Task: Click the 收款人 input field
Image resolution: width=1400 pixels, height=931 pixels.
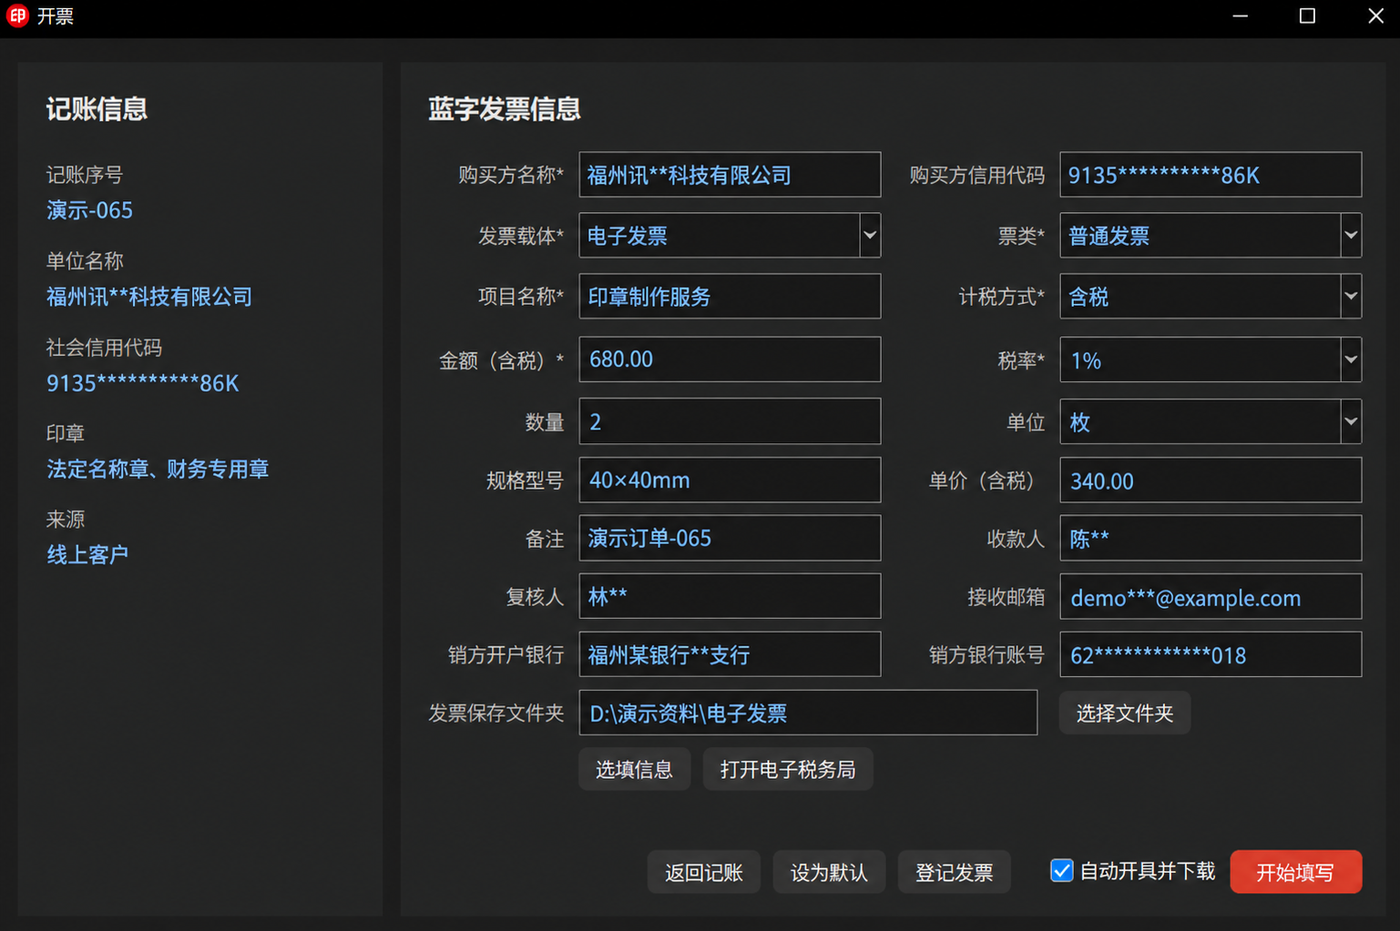Action: point(1211,538)
